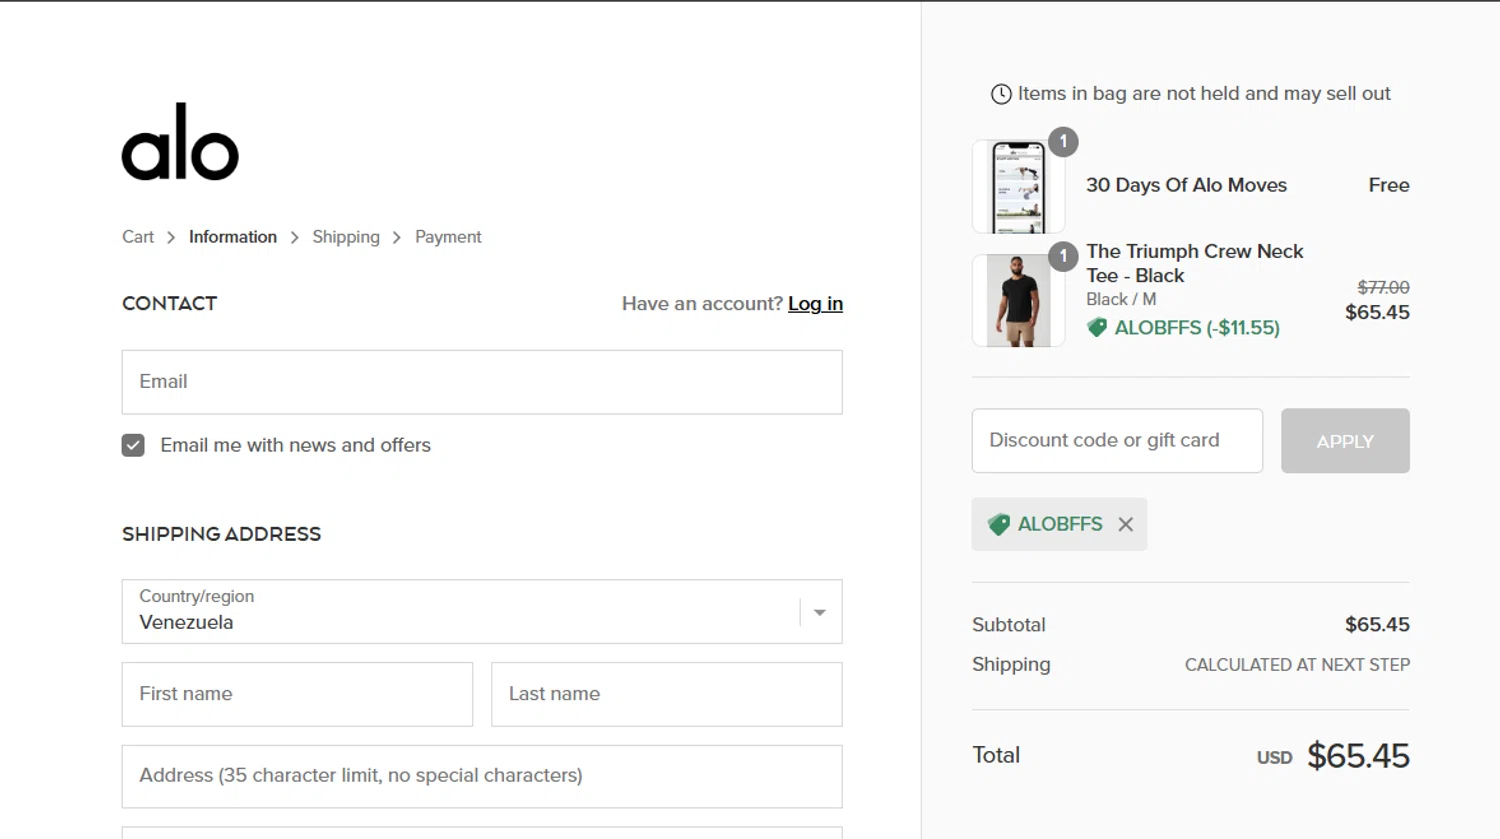Open Triumph Crew Neck Tee thumbnail

pyautogui.click(x=1018, y=301)
